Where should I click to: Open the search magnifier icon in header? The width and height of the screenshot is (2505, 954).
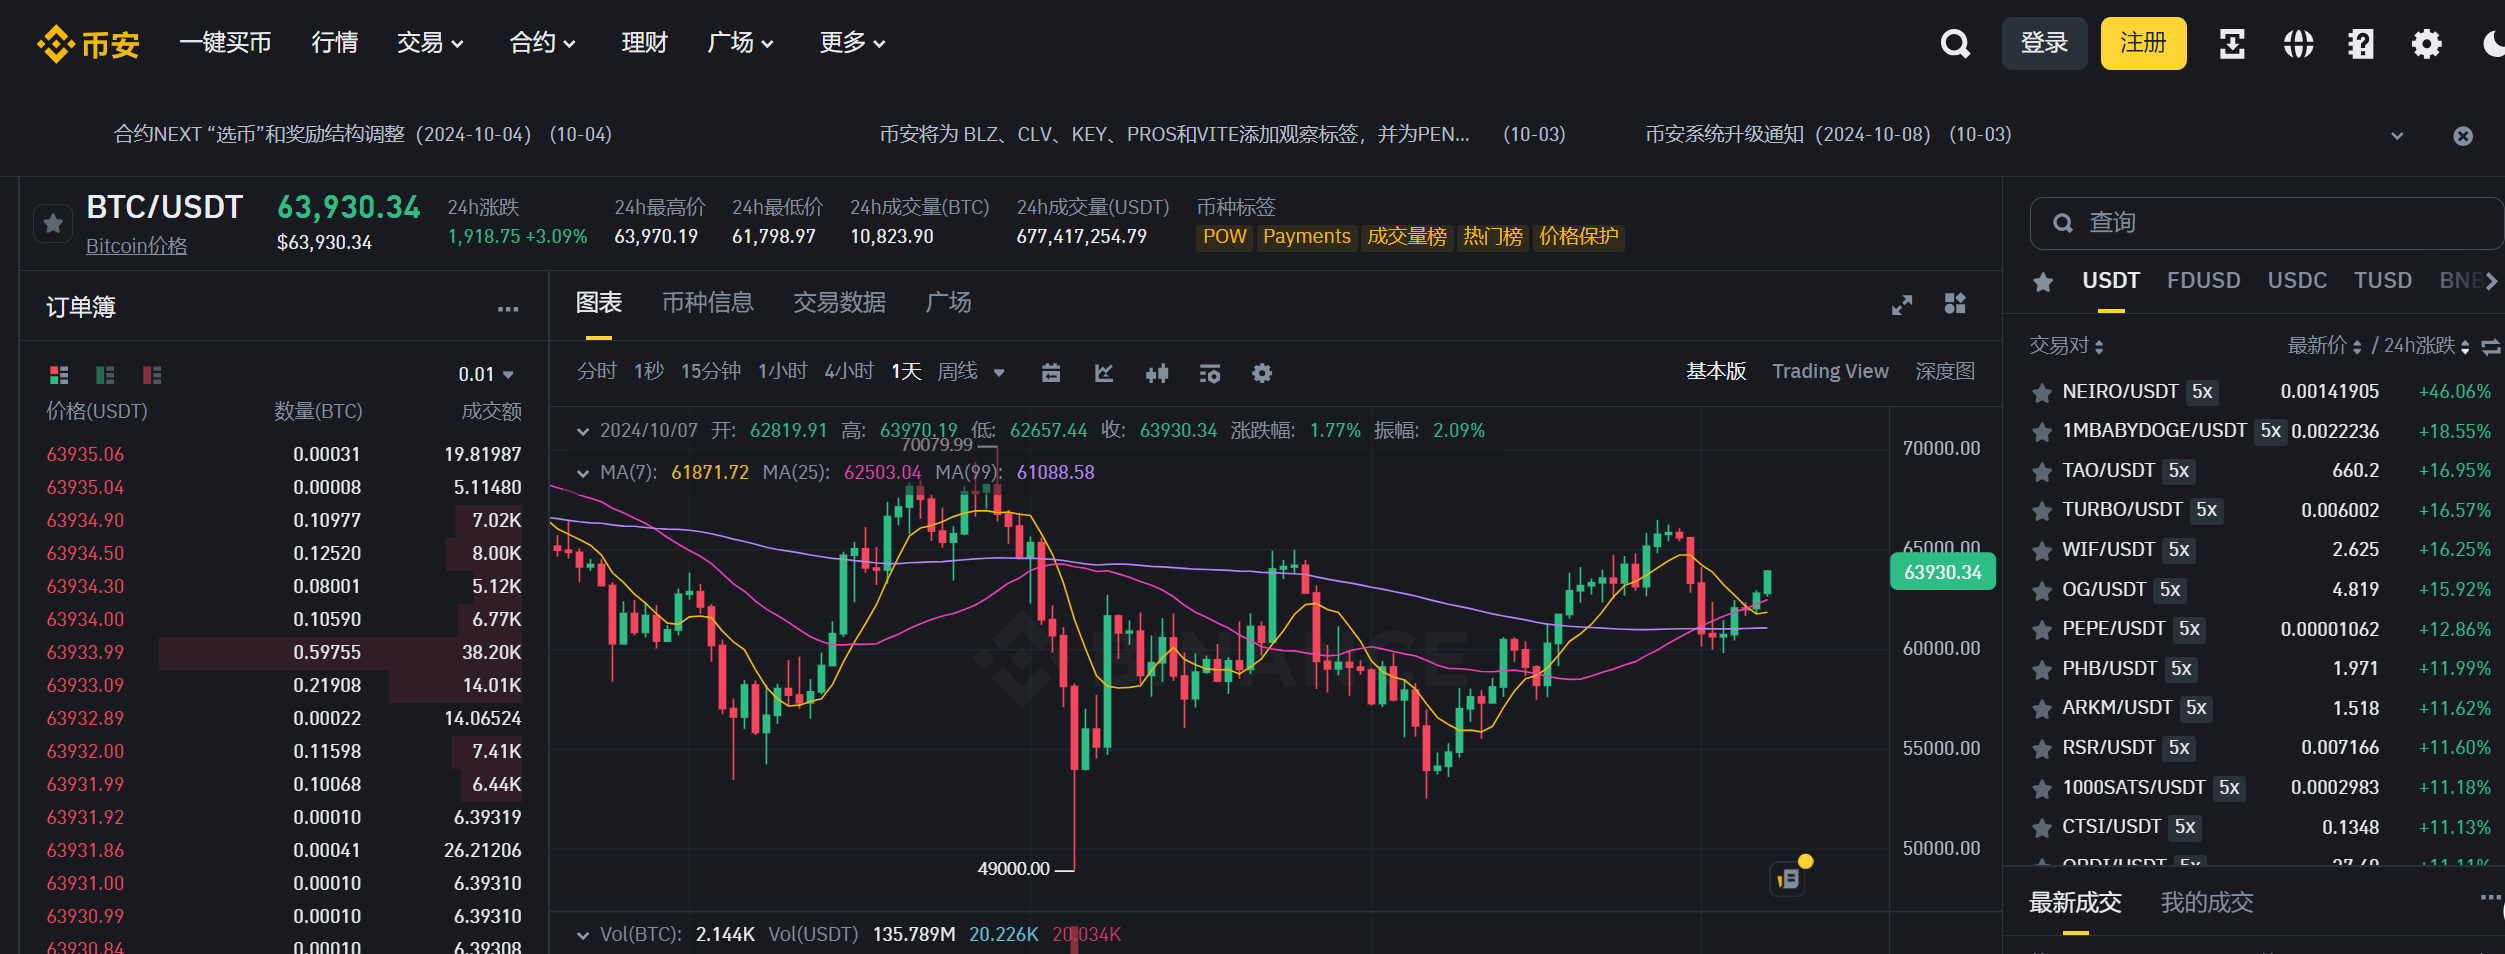tap(1955, 44)
